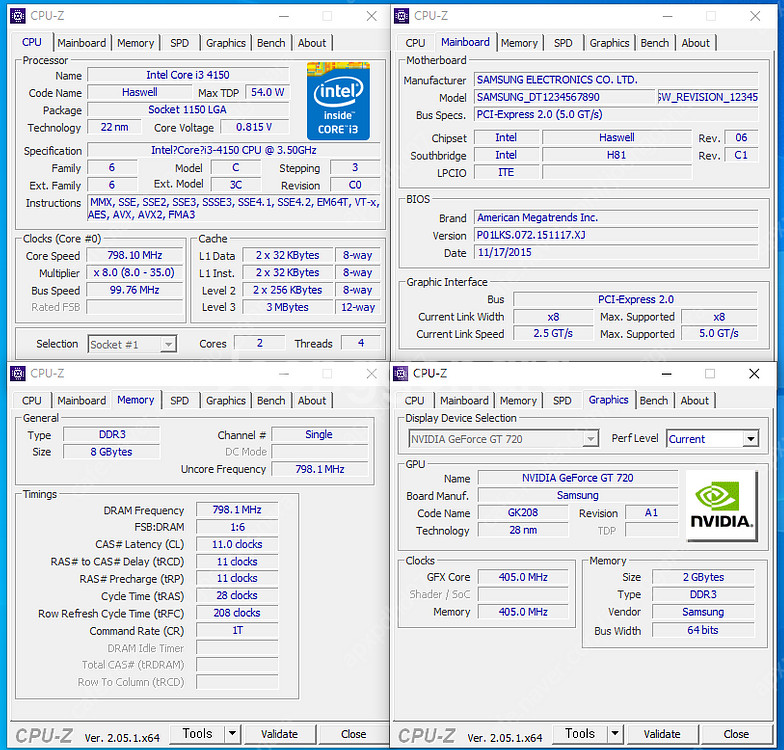Choose SPD tab in the Graphics tab window
784x750 pixels.
562,400
